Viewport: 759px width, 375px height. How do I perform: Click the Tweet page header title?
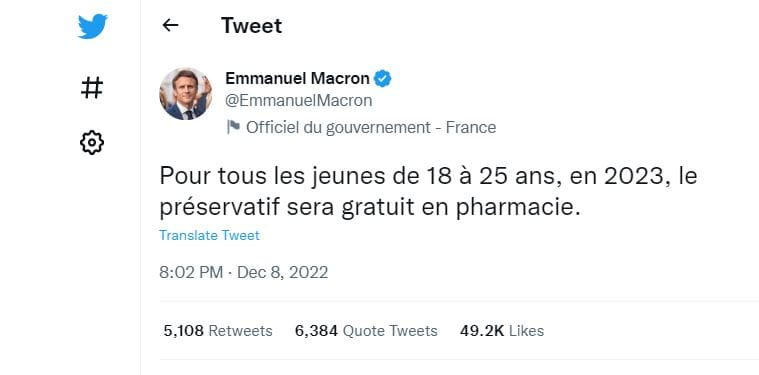click(252, 25)
